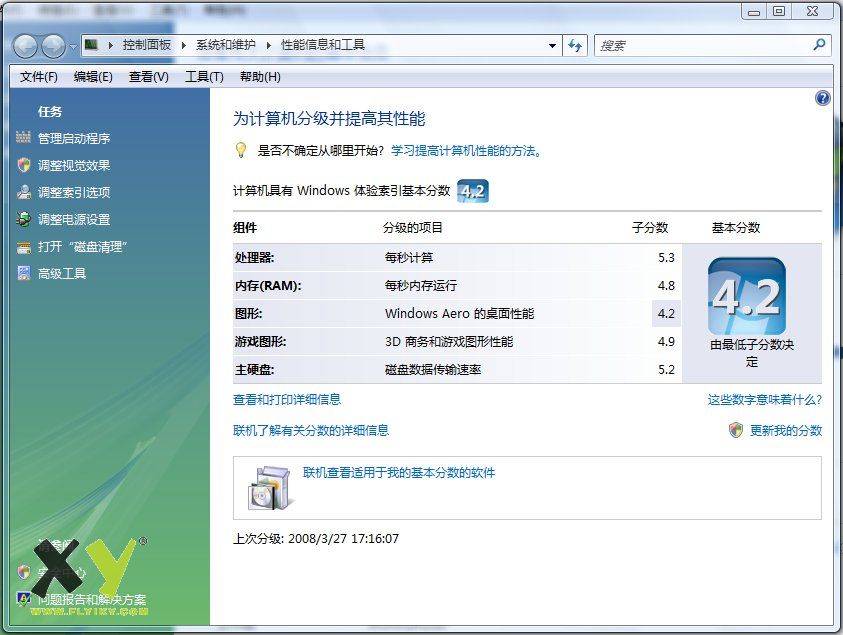This screenshot has height=635, width=843.
Task: Open 学习提高计算机性能的方法 link
Action: [466, 151]
